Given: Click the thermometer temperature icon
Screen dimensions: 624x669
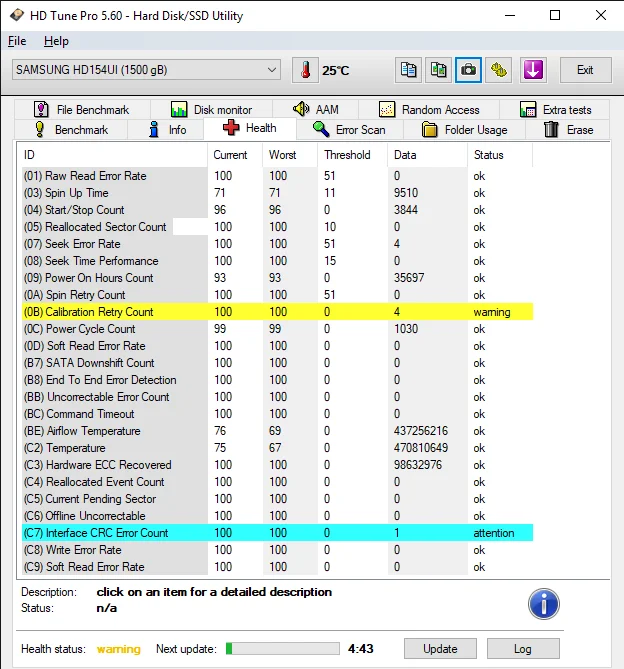Looking at the screenshot, I should [x=305, y=70].
